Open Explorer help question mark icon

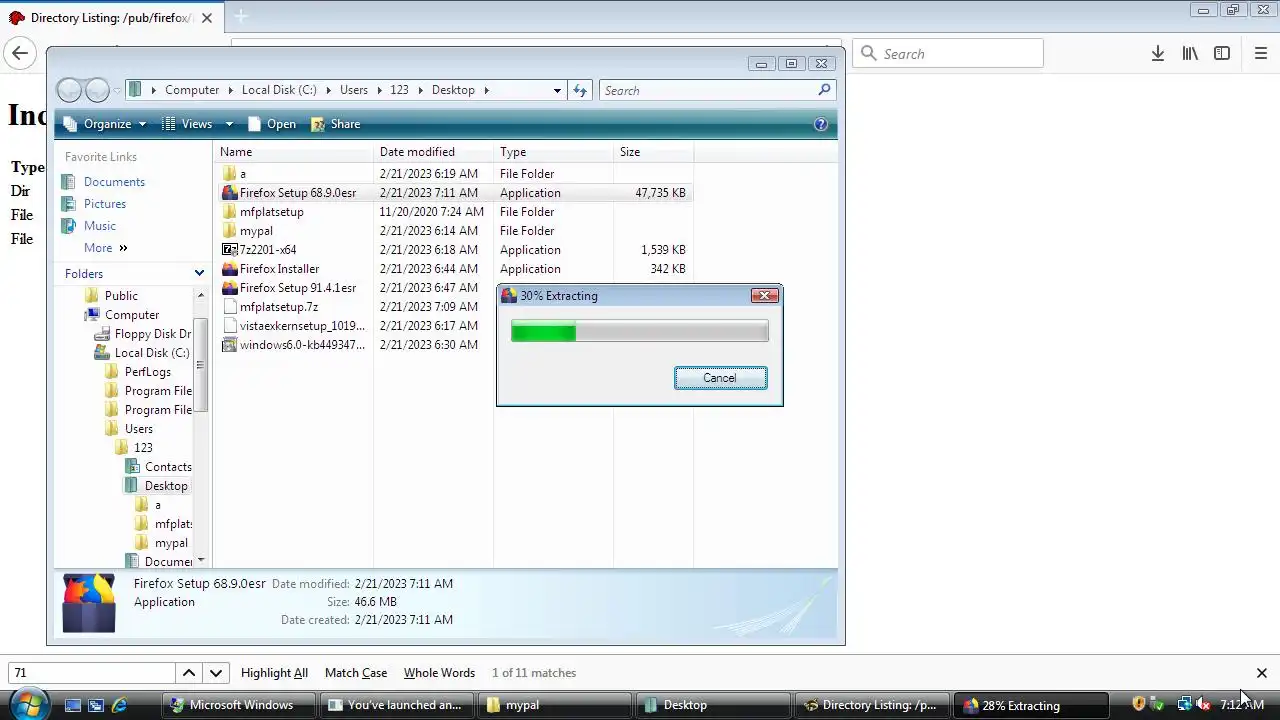click(821, 124)
